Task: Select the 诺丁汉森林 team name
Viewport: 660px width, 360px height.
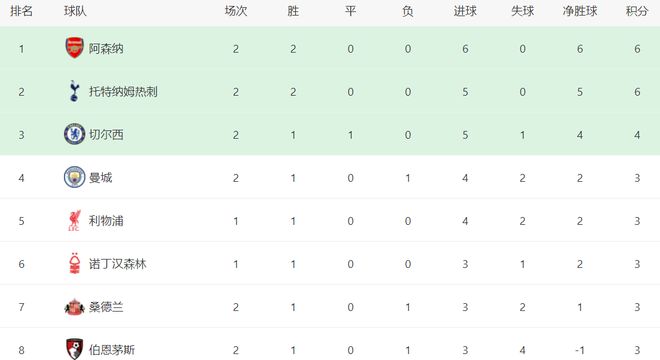Action: tap(117, 264)
